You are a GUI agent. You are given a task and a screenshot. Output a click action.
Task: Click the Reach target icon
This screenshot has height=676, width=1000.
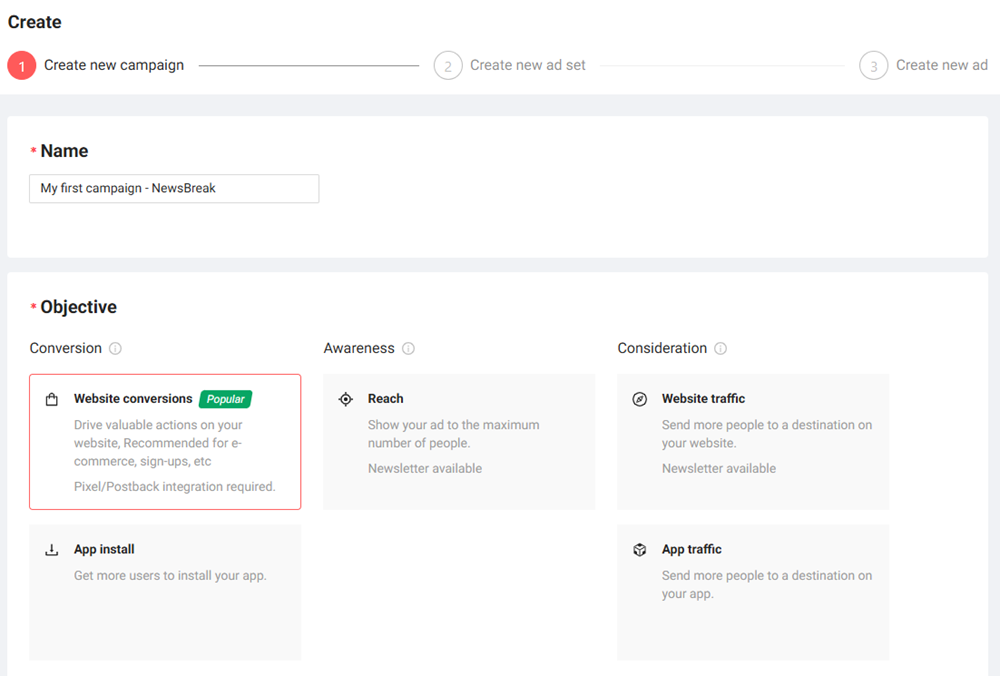[x=346, y=399]
